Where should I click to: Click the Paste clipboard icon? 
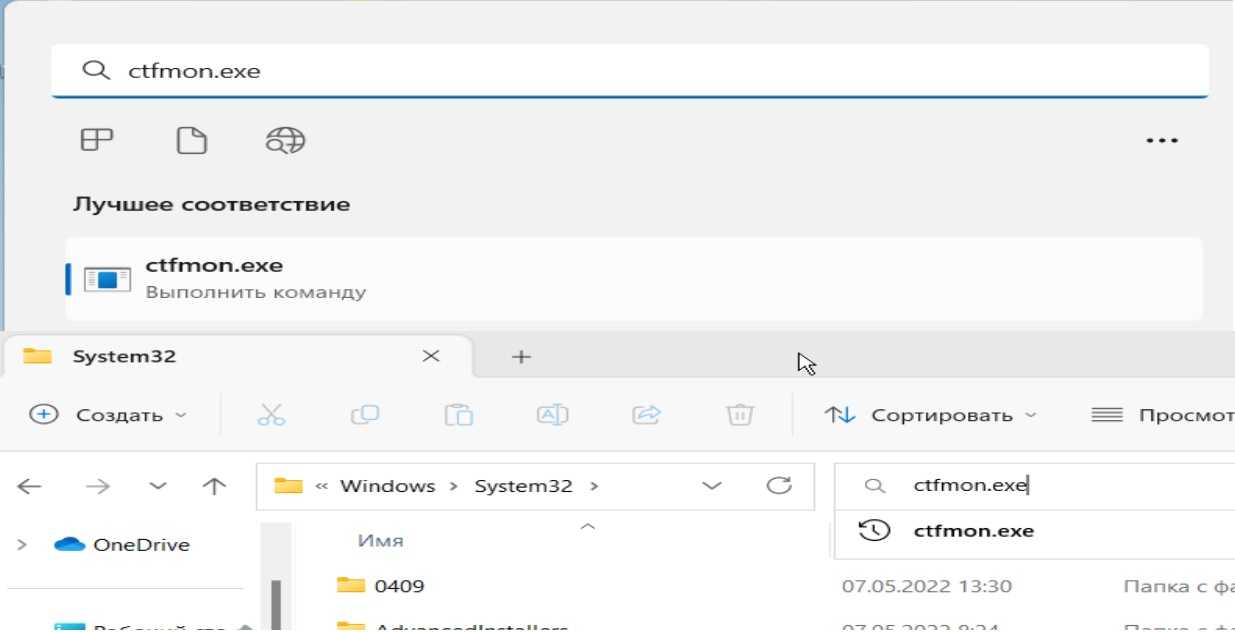pos(458,415)
